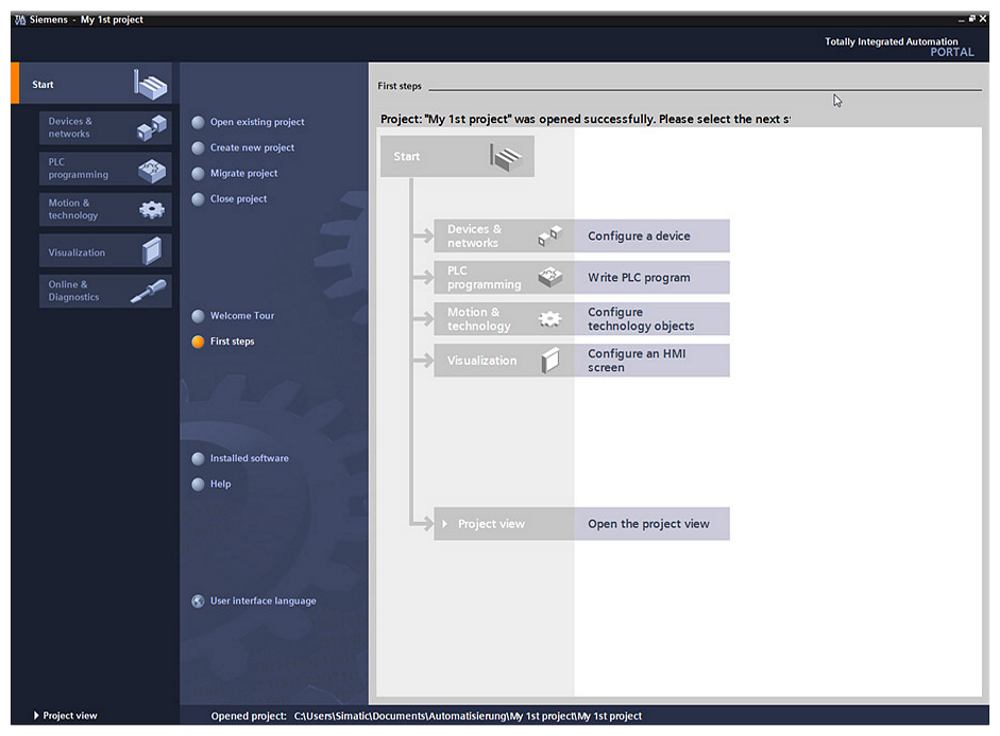1000x736 pixels.
Task: Click the Project view label in First steps
Action: click(x=492, y=524)
